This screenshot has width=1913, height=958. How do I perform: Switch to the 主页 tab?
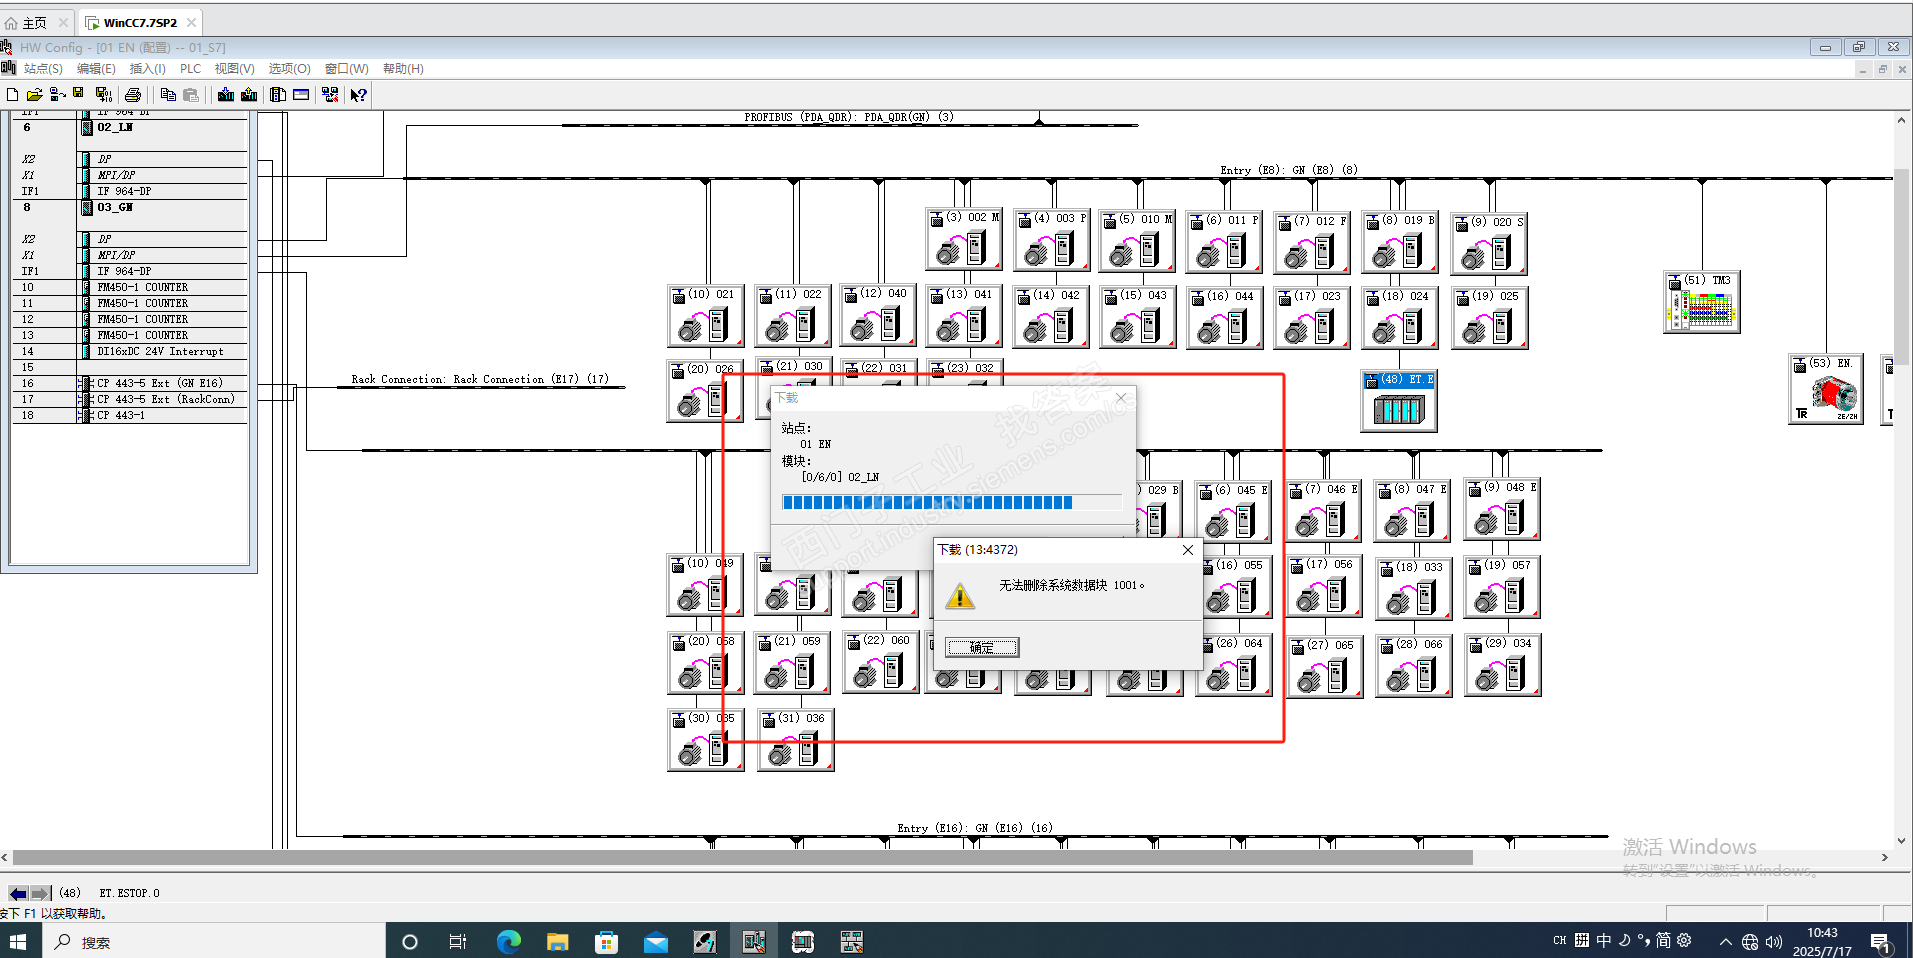[x=35, y=22]
